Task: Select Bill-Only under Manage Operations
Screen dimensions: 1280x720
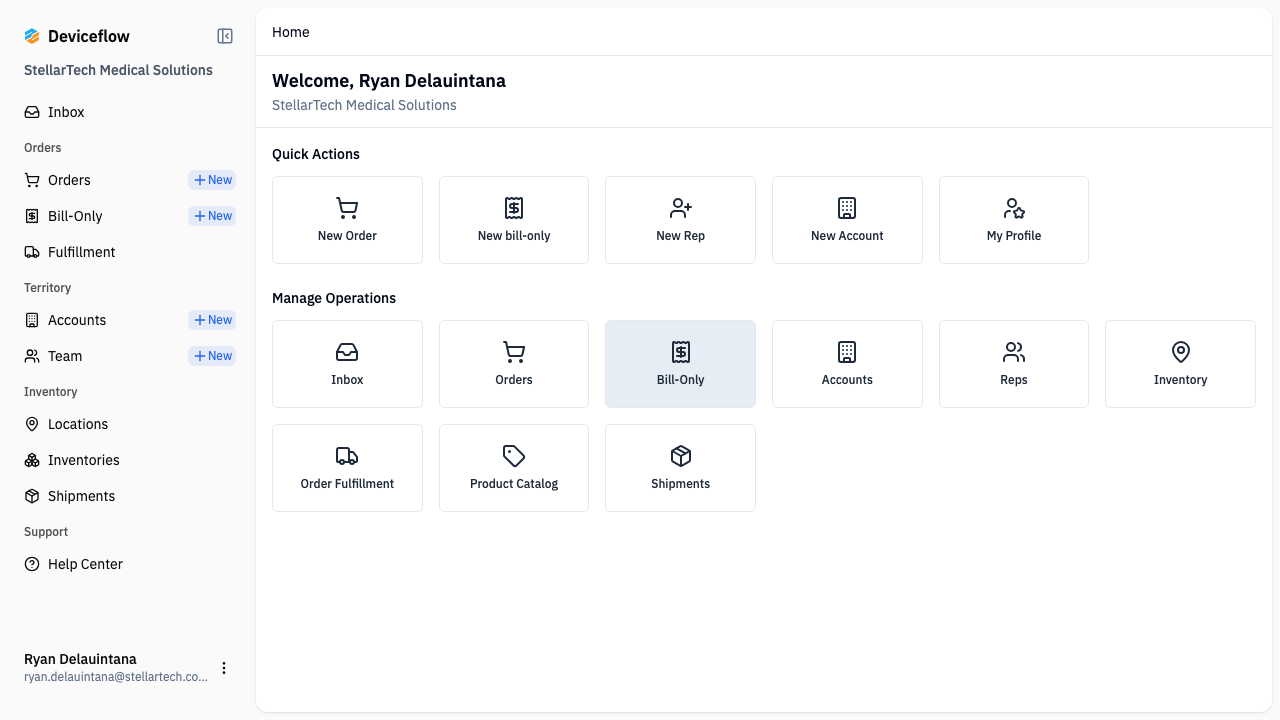Action: (x=680, y=363)
